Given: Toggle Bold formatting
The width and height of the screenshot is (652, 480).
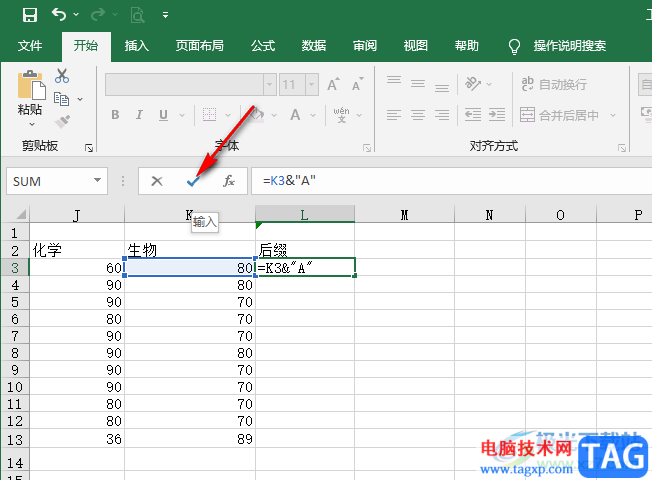Looking at the screenshot, I should pyautogui.click(x=115, y=115).
